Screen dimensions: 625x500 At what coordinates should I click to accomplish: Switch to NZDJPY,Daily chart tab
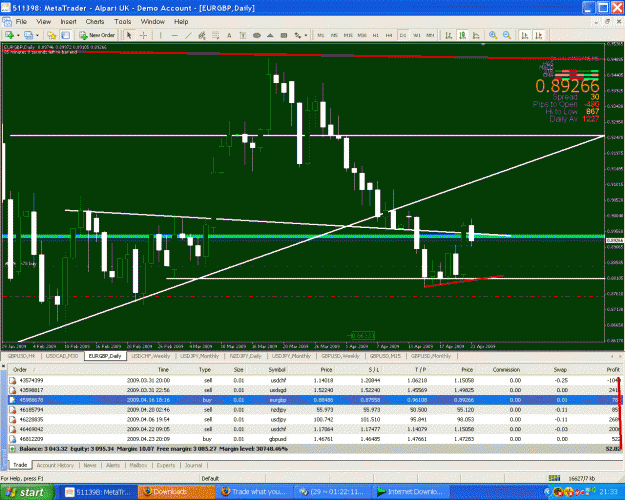pyautogui.click(x=245, y=356)
